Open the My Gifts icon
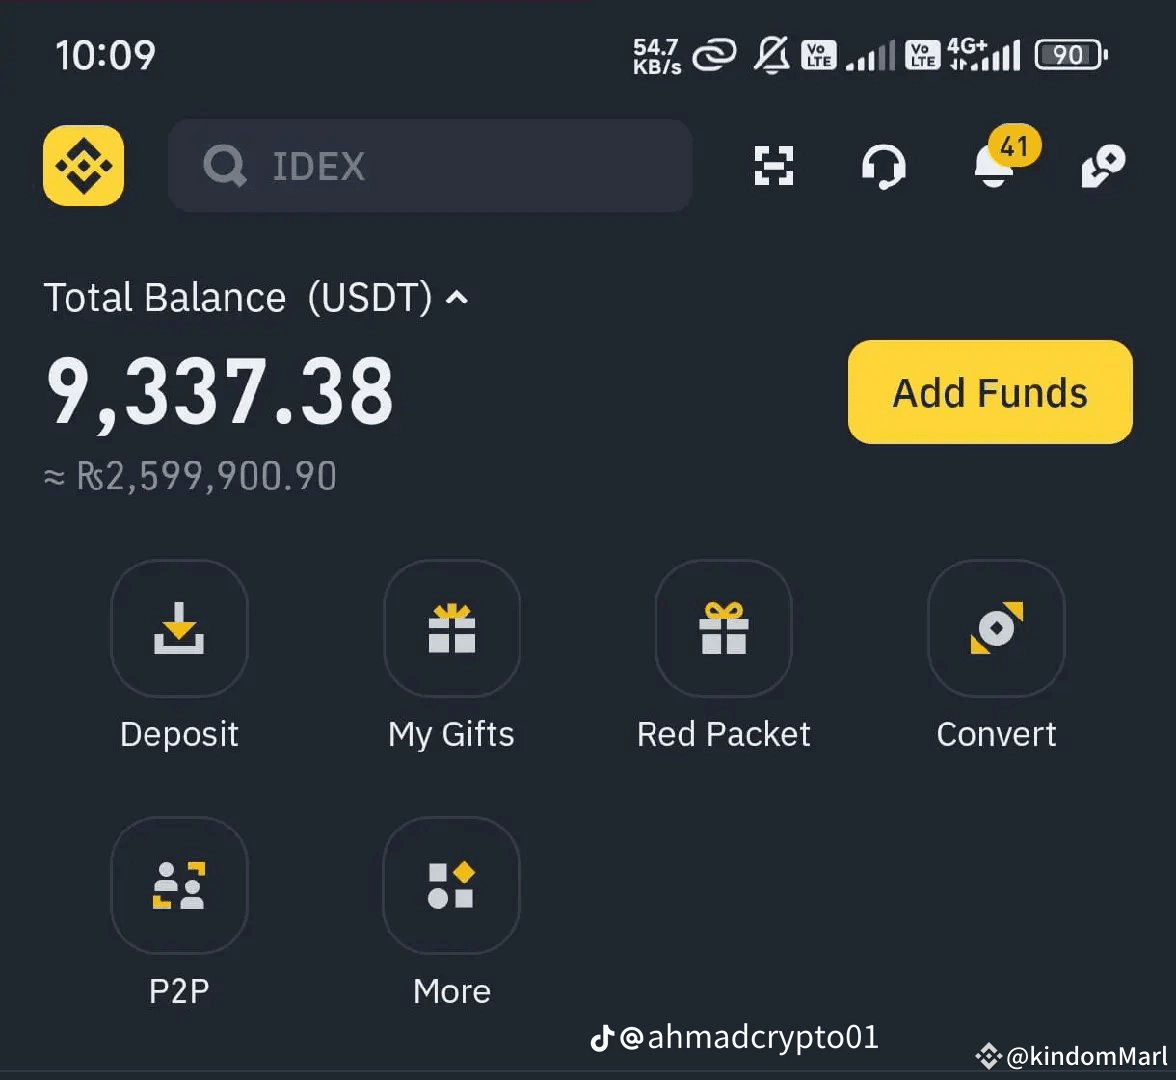This screenshot has height=1080, width=1176. click(452, 628)
